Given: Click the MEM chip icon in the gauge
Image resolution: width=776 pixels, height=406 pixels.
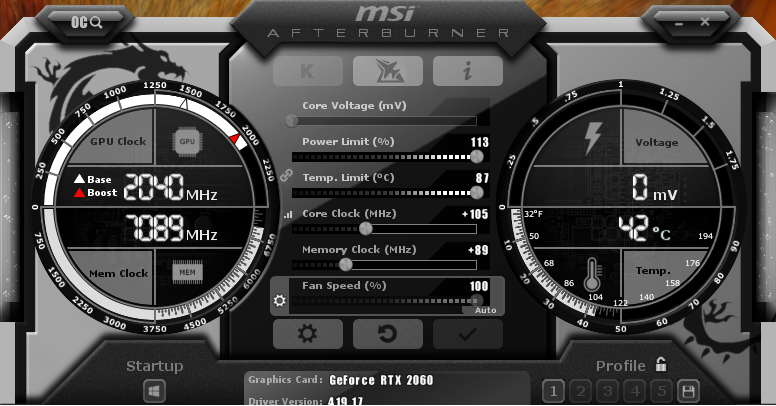Looking at the screenshot, I should coord(187,272).
